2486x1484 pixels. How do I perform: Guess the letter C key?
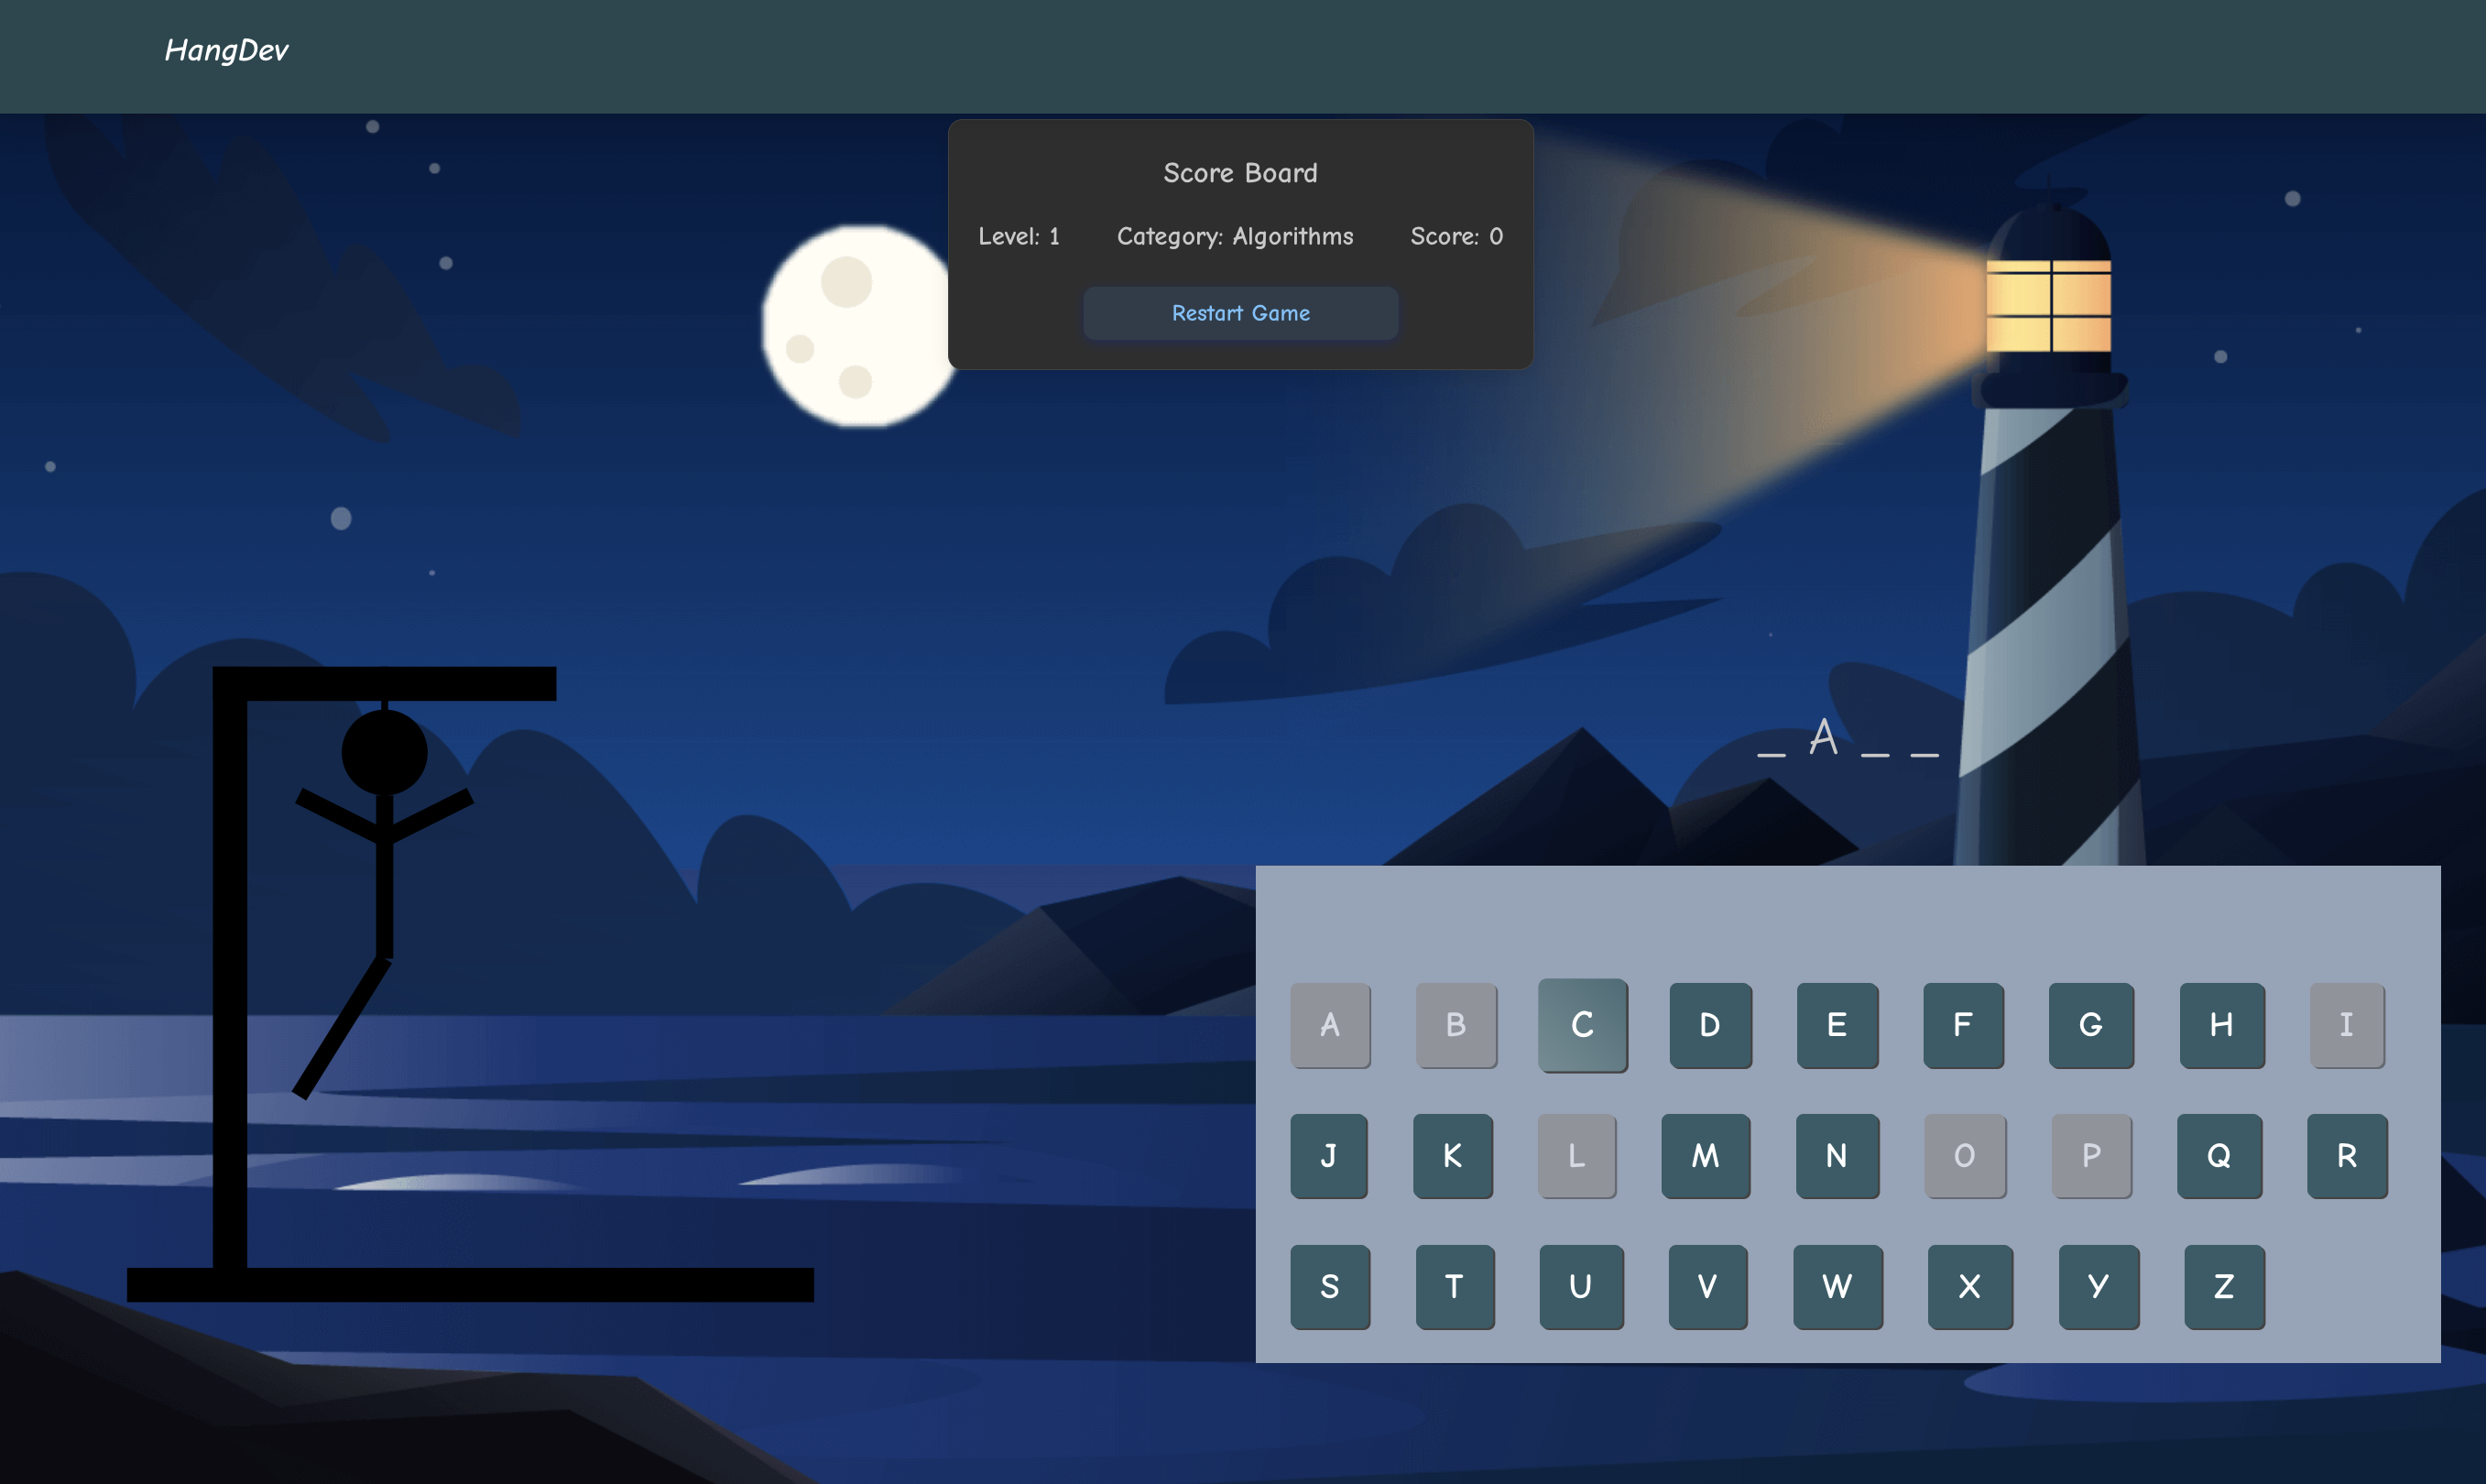[1582, 1025]
